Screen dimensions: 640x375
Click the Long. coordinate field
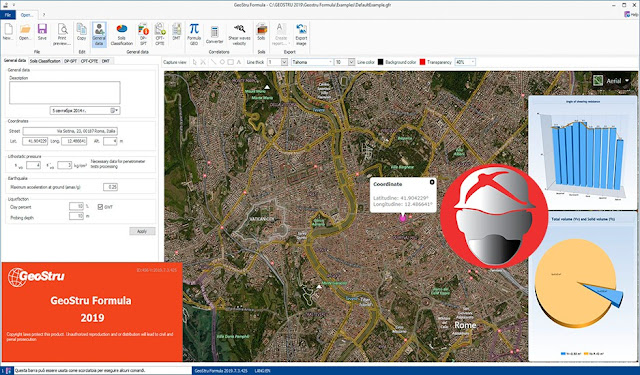coord(74,141)
